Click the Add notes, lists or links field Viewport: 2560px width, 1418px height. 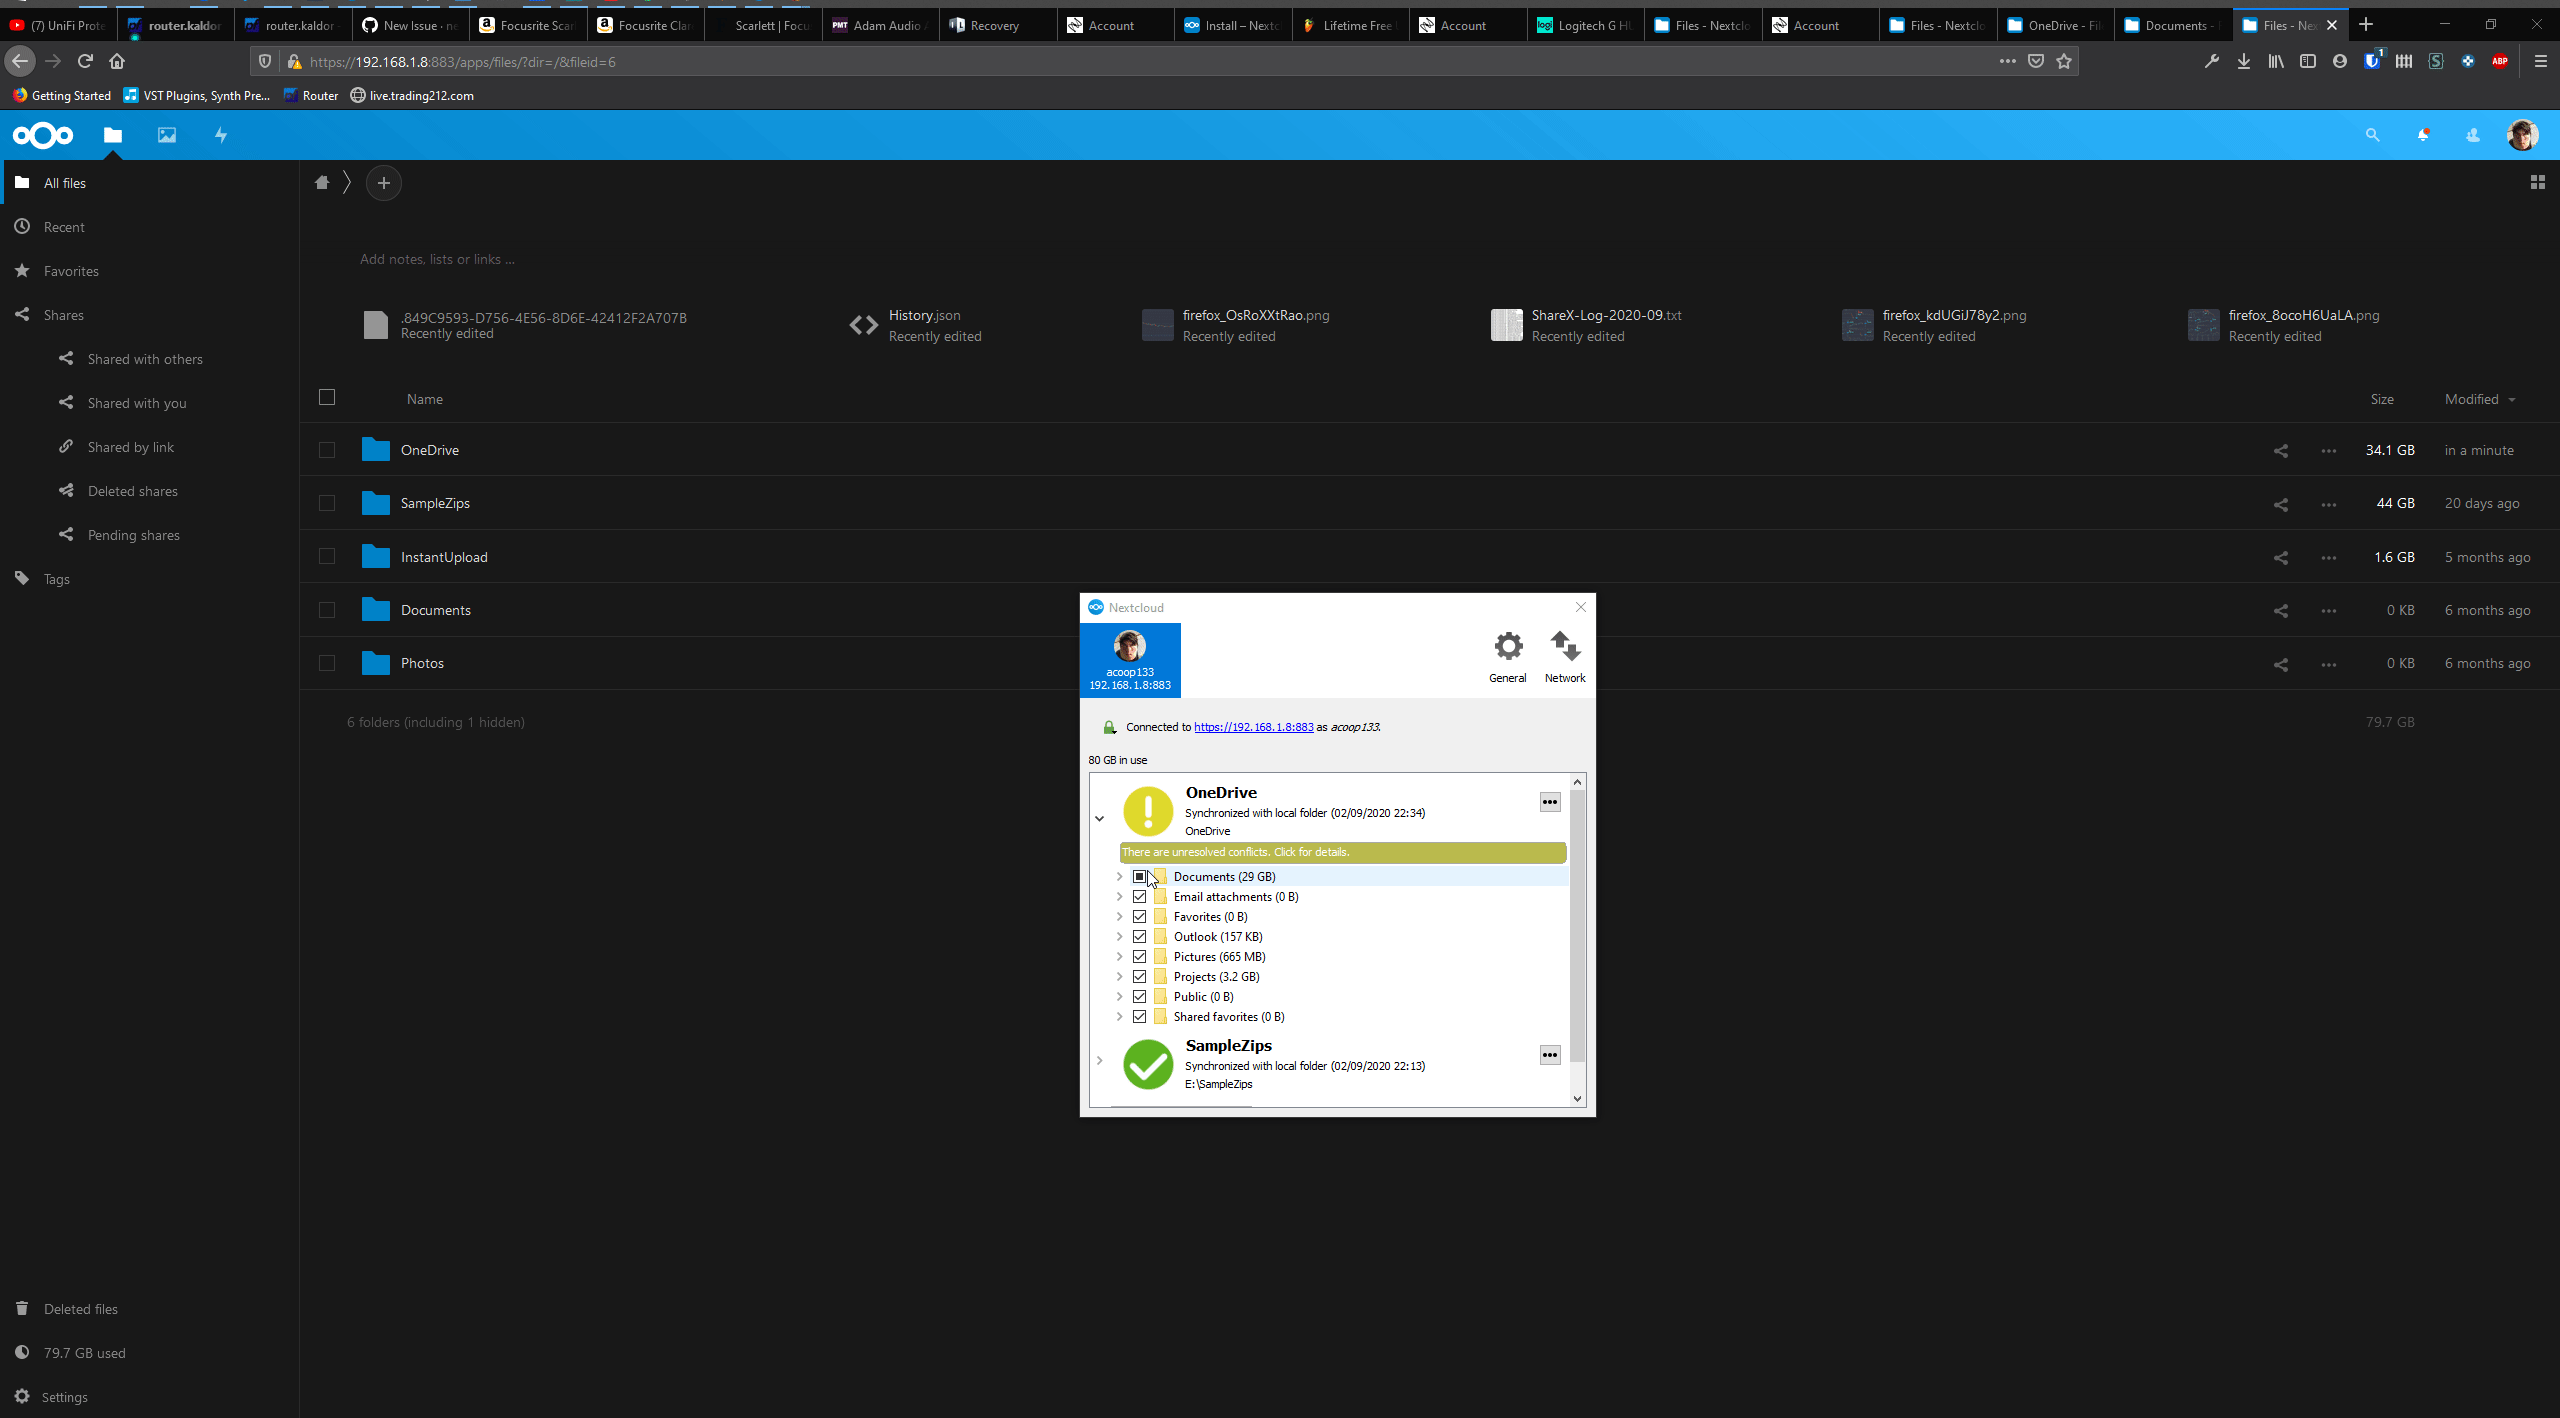437,259
